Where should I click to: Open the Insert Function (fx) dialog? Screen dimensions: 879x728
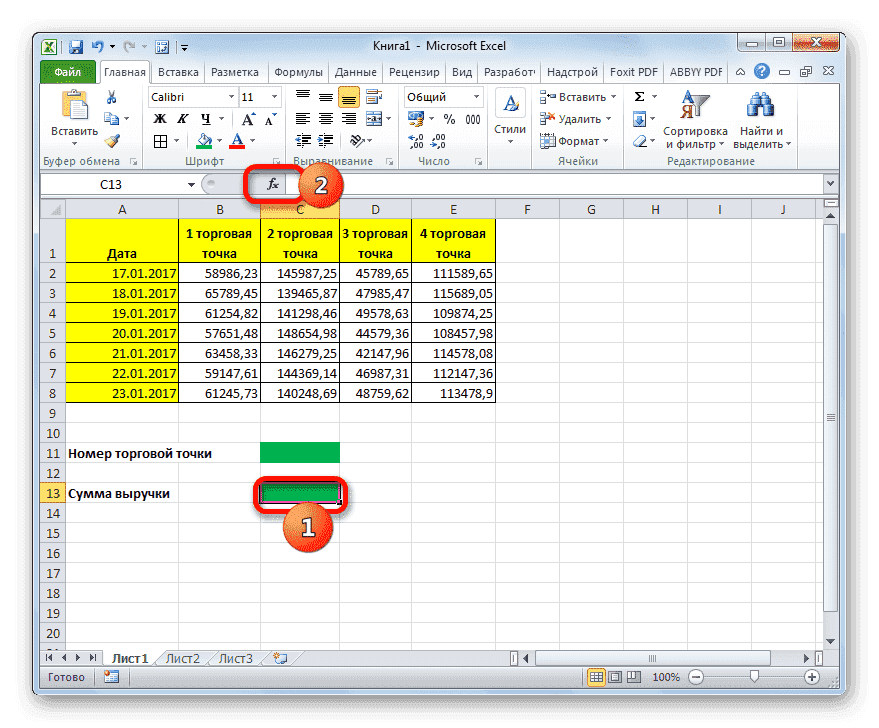point(272,184)
